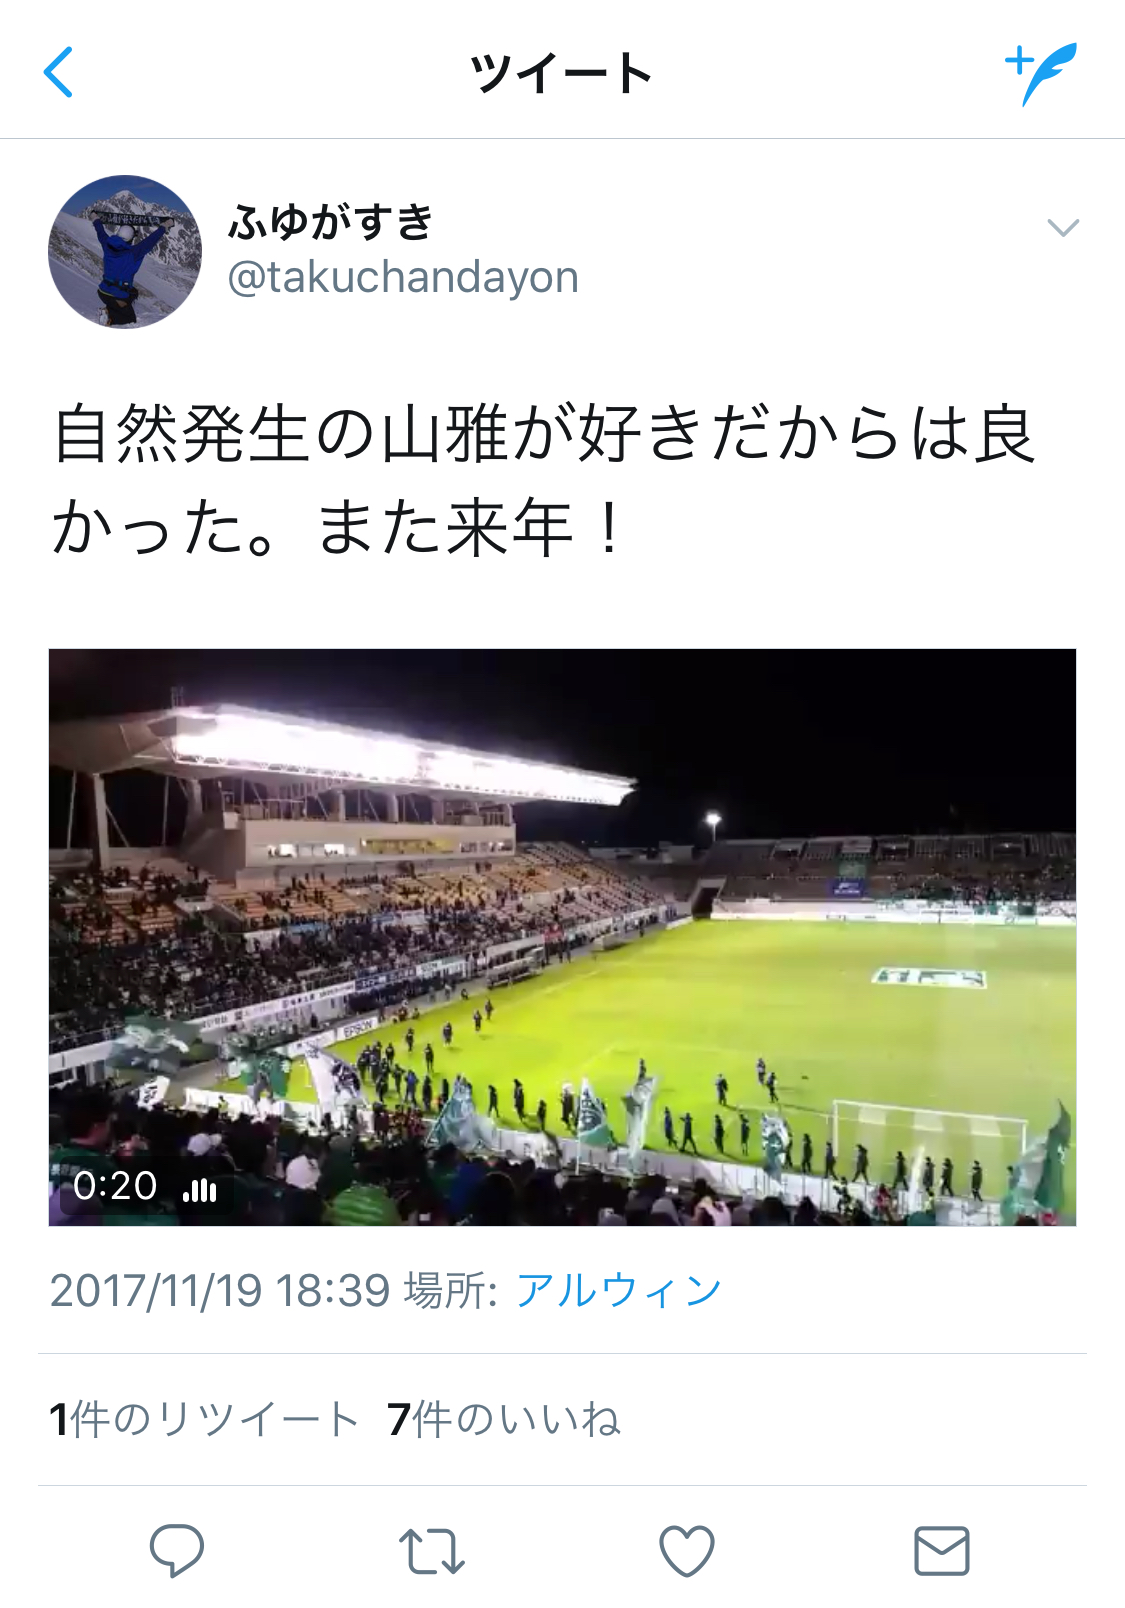The width and height of the screenshot is (1125, 1608).
Task: Go back using the blue back arrow
Action: click(x=59, y=73)
